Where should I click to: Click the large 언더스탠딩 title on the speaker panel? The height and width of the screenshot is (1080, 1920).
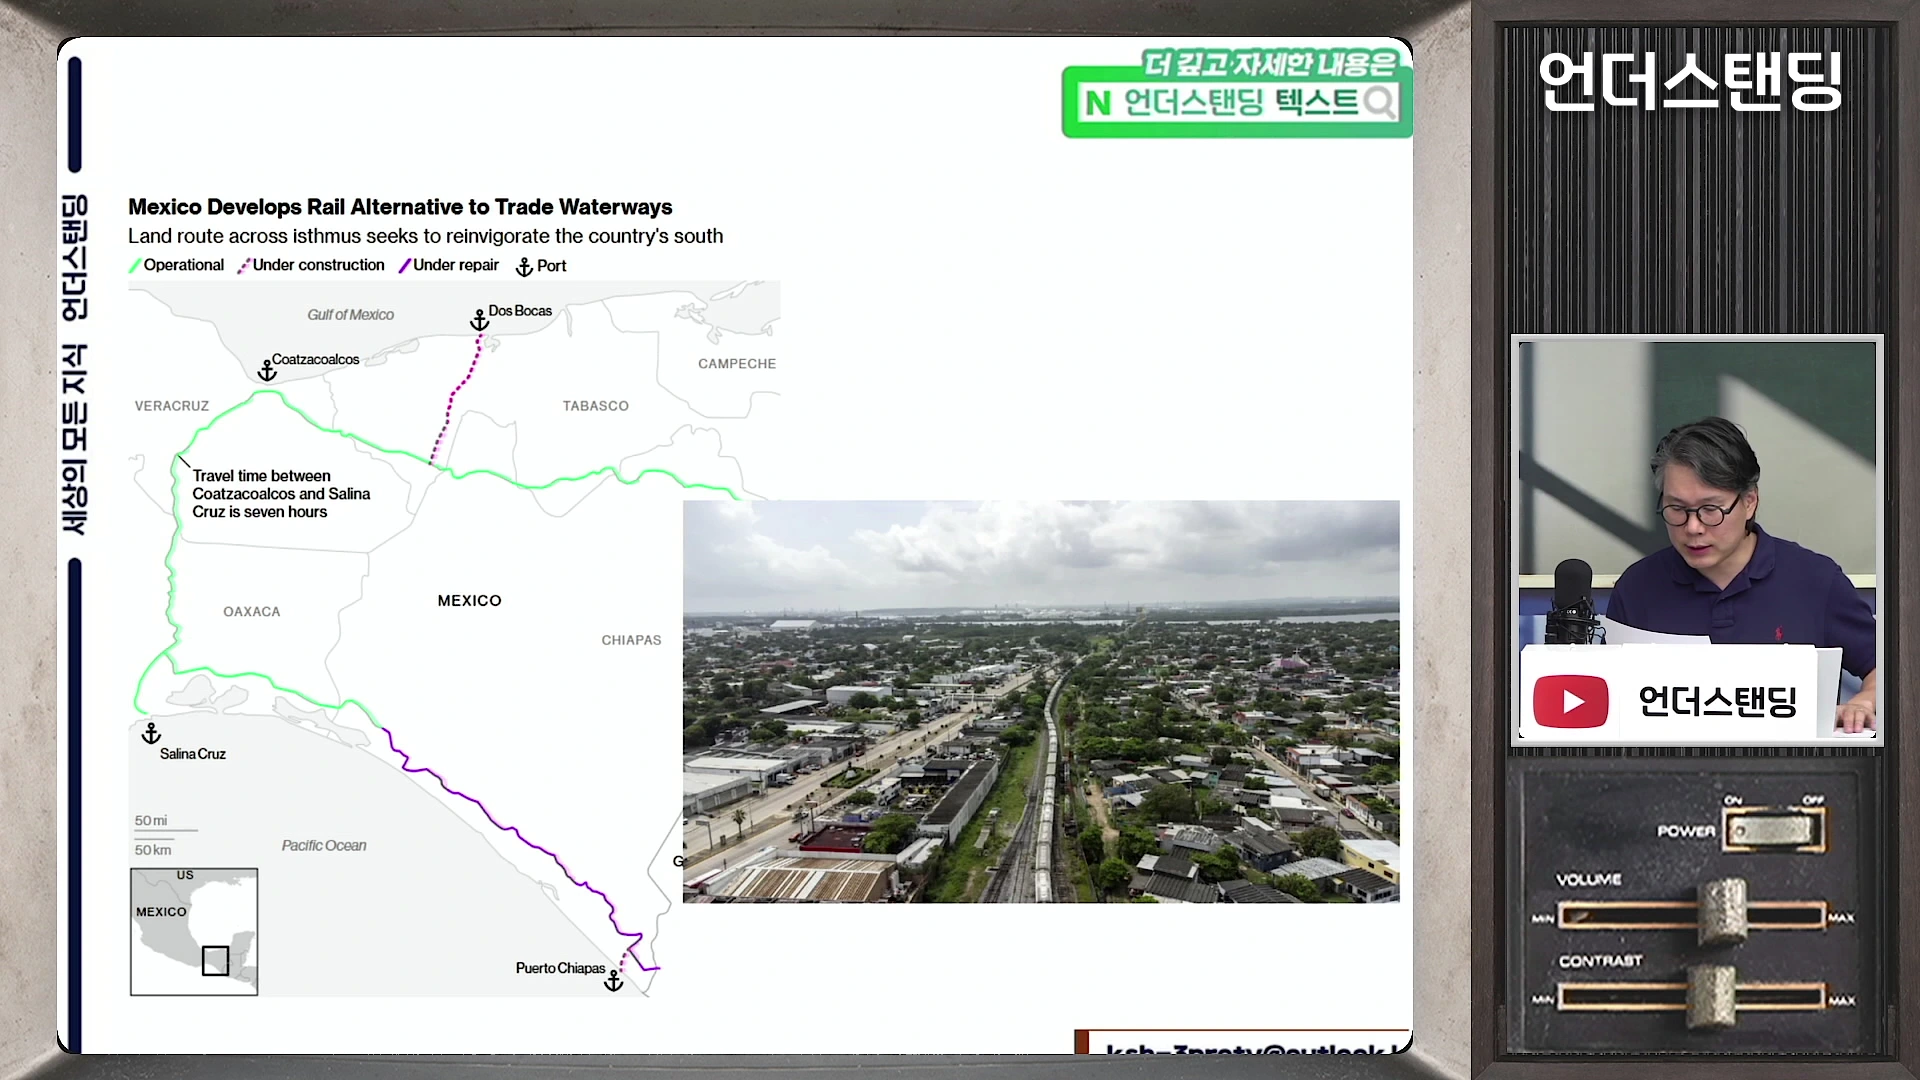pyautogui.click(x=1690, y=80)
